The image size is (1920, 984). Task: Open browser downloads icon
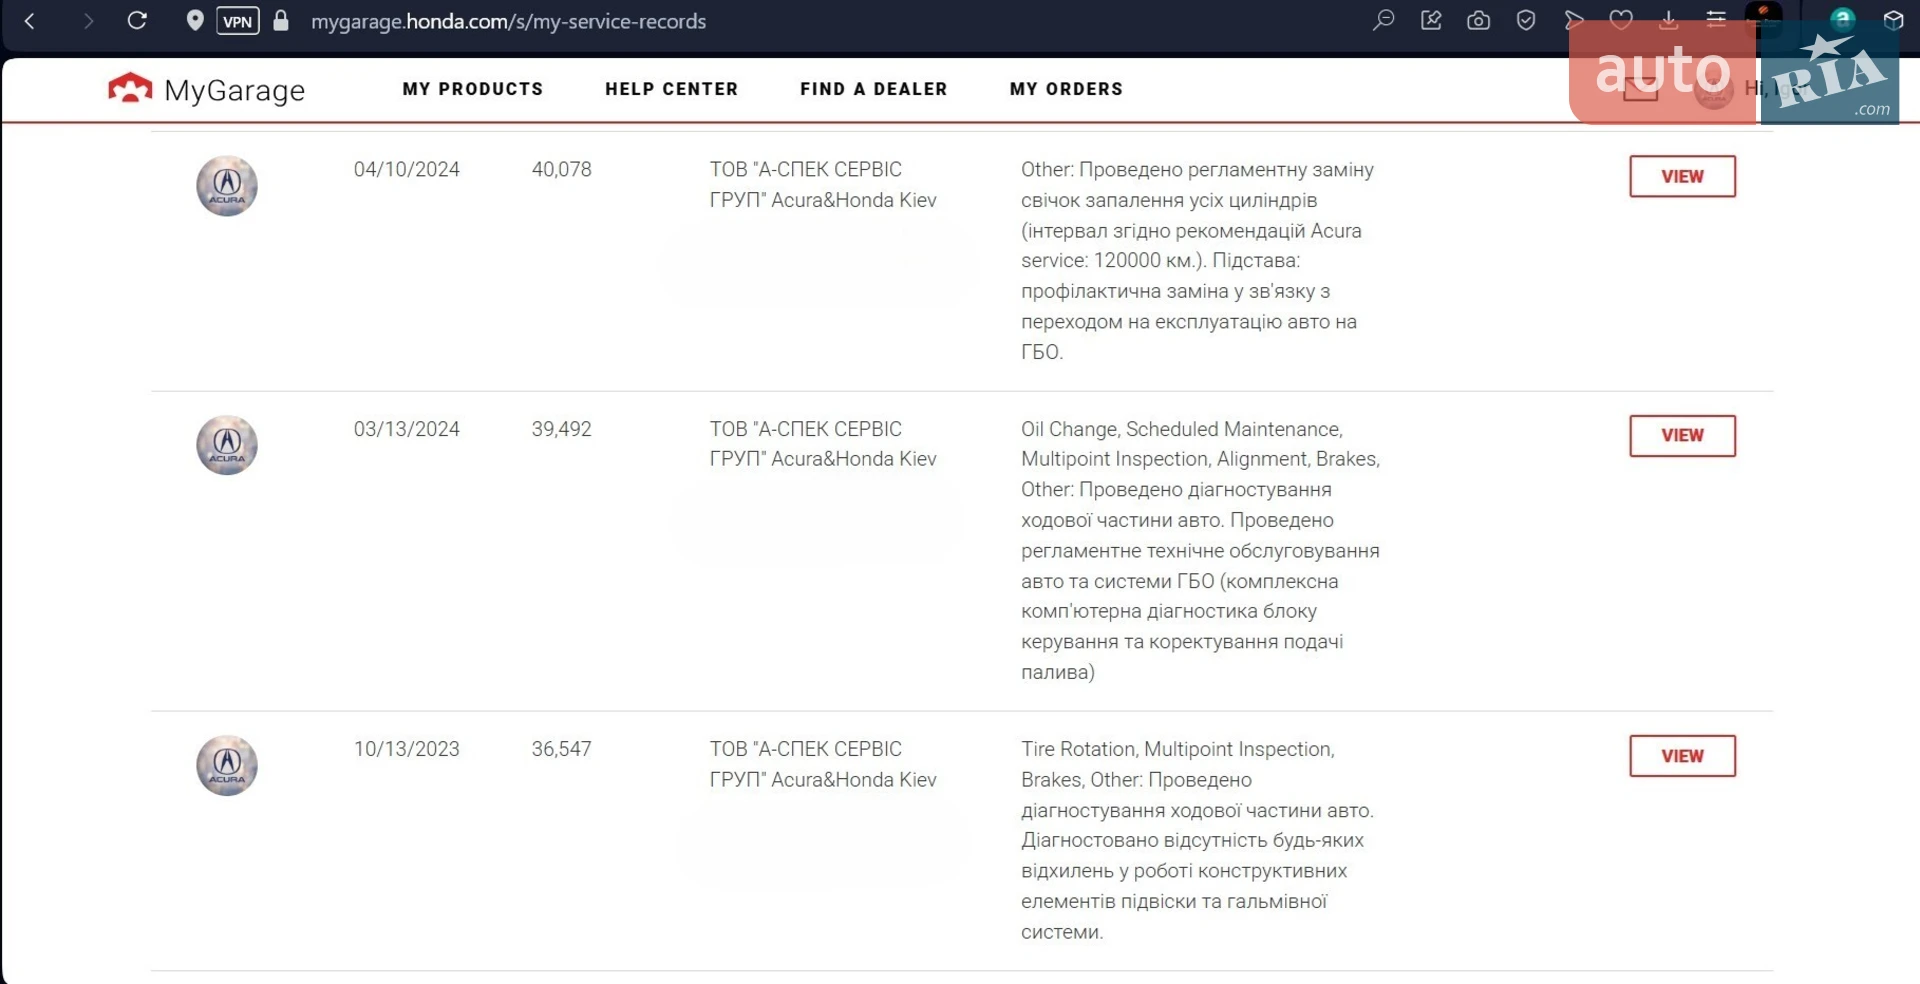(1668, 20)
